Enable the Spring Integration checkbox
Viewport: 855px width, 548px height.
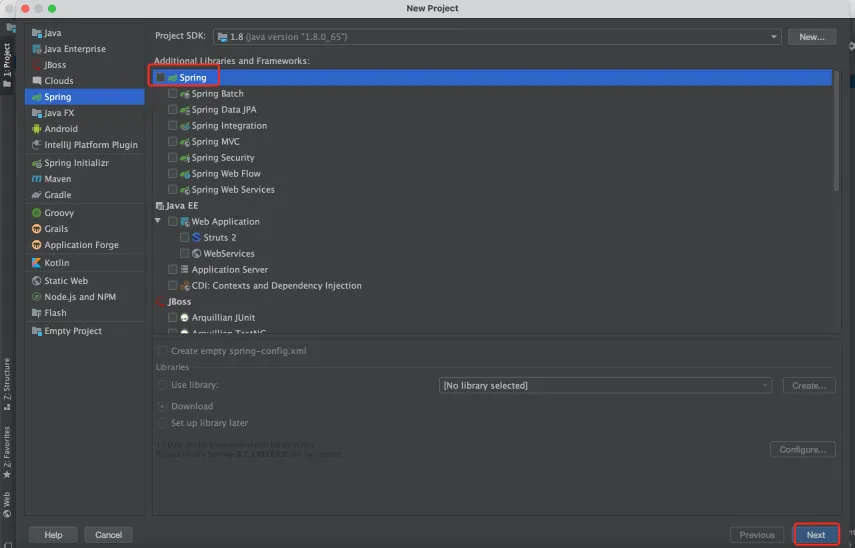[172, 125]
